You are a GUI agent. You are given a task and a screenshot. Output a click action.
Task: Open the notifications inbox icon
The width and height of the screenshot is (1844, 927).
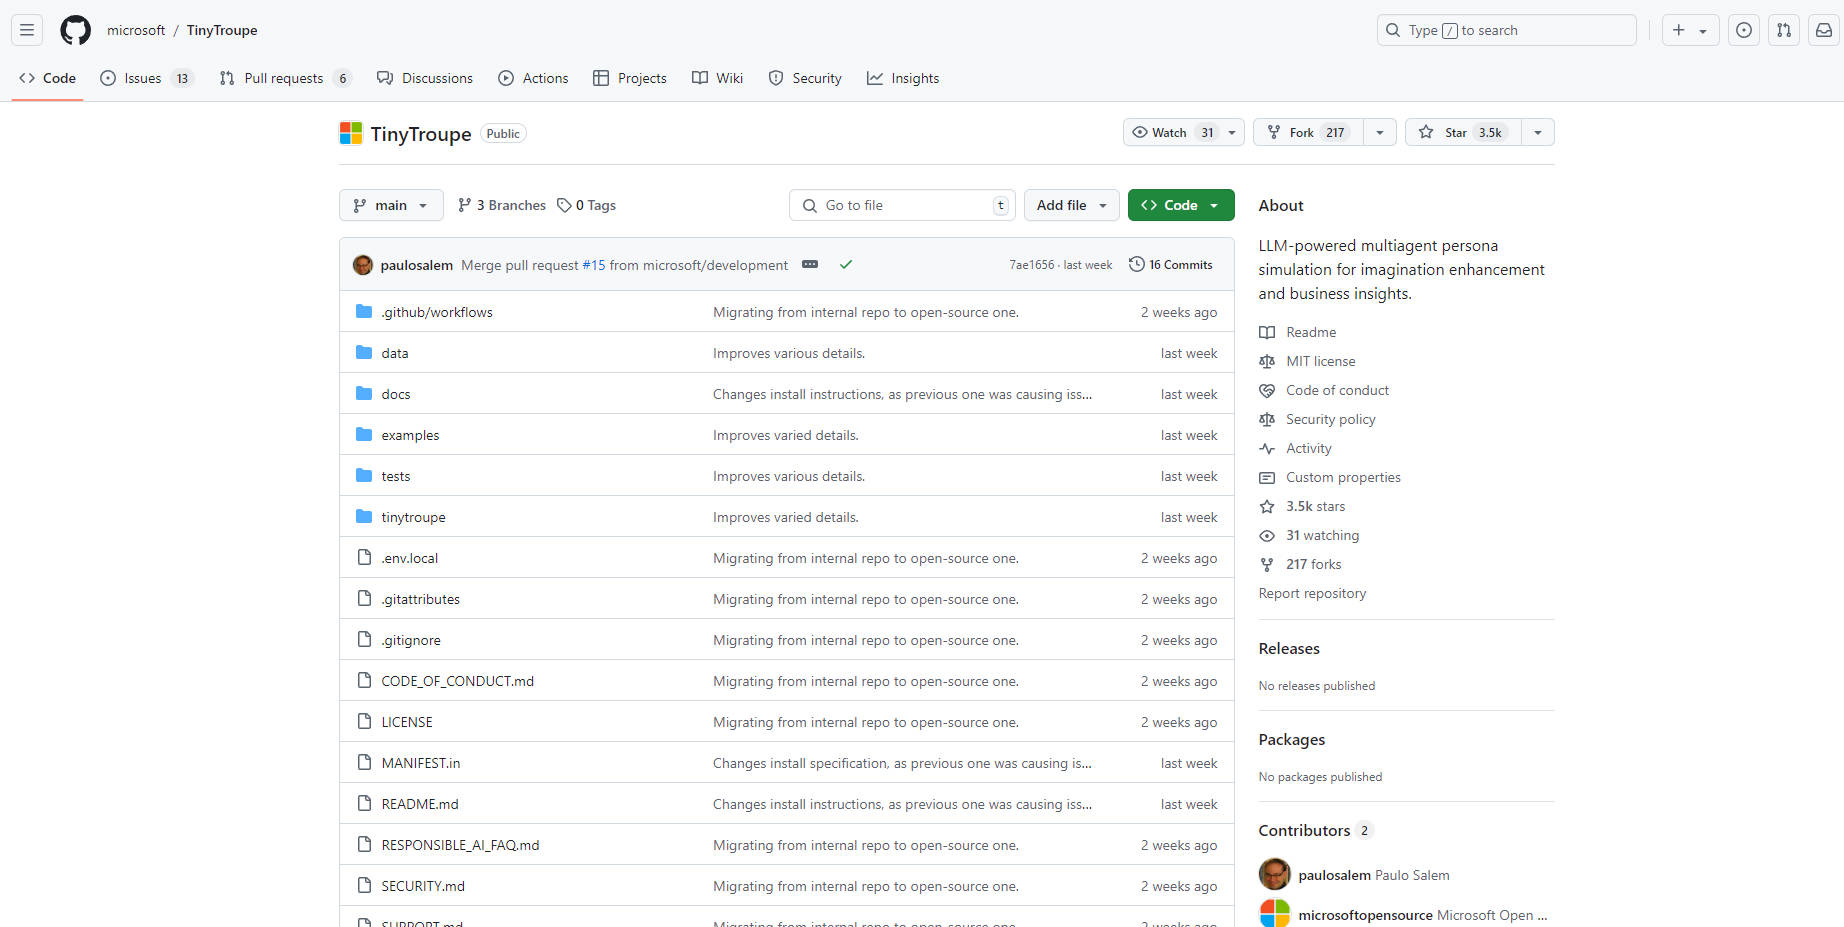(1824, 30)
